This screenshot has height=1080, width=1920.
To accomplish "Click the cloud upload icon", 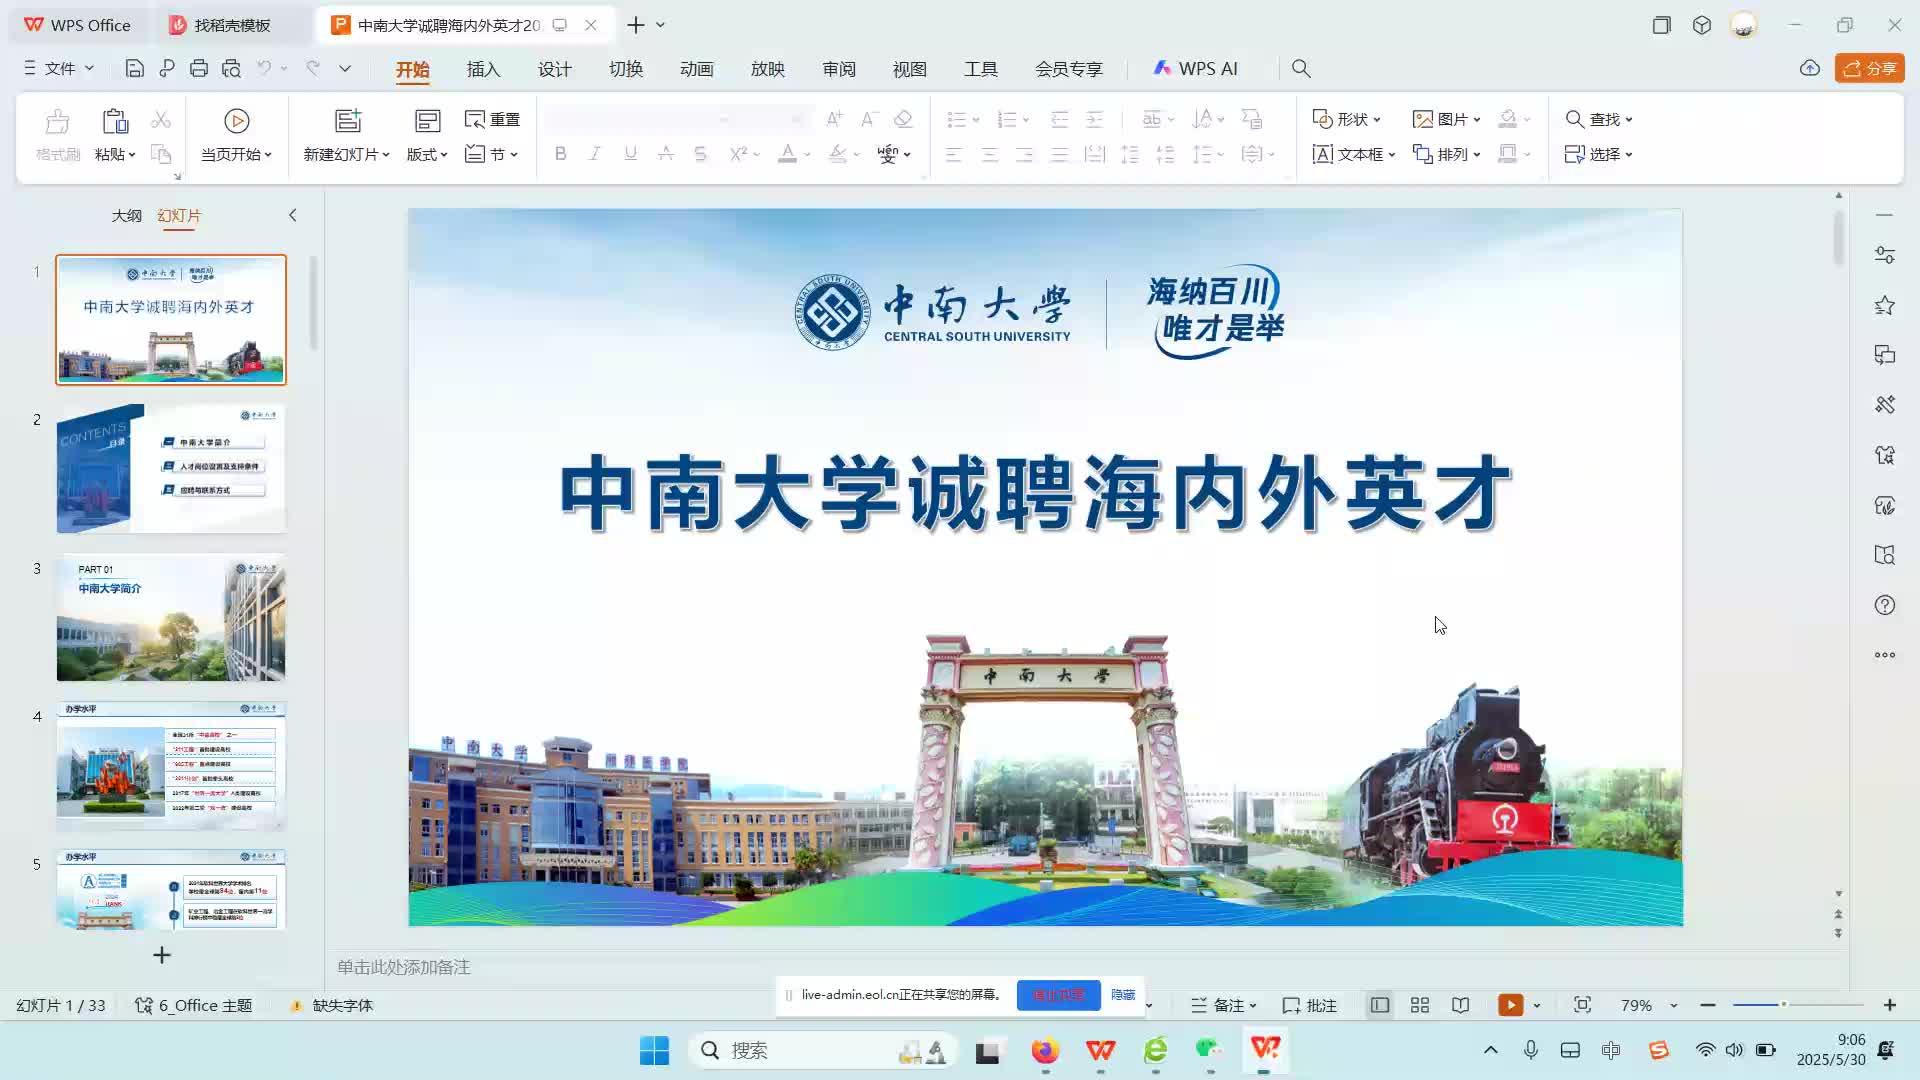I will click(x=1810, y=68).
